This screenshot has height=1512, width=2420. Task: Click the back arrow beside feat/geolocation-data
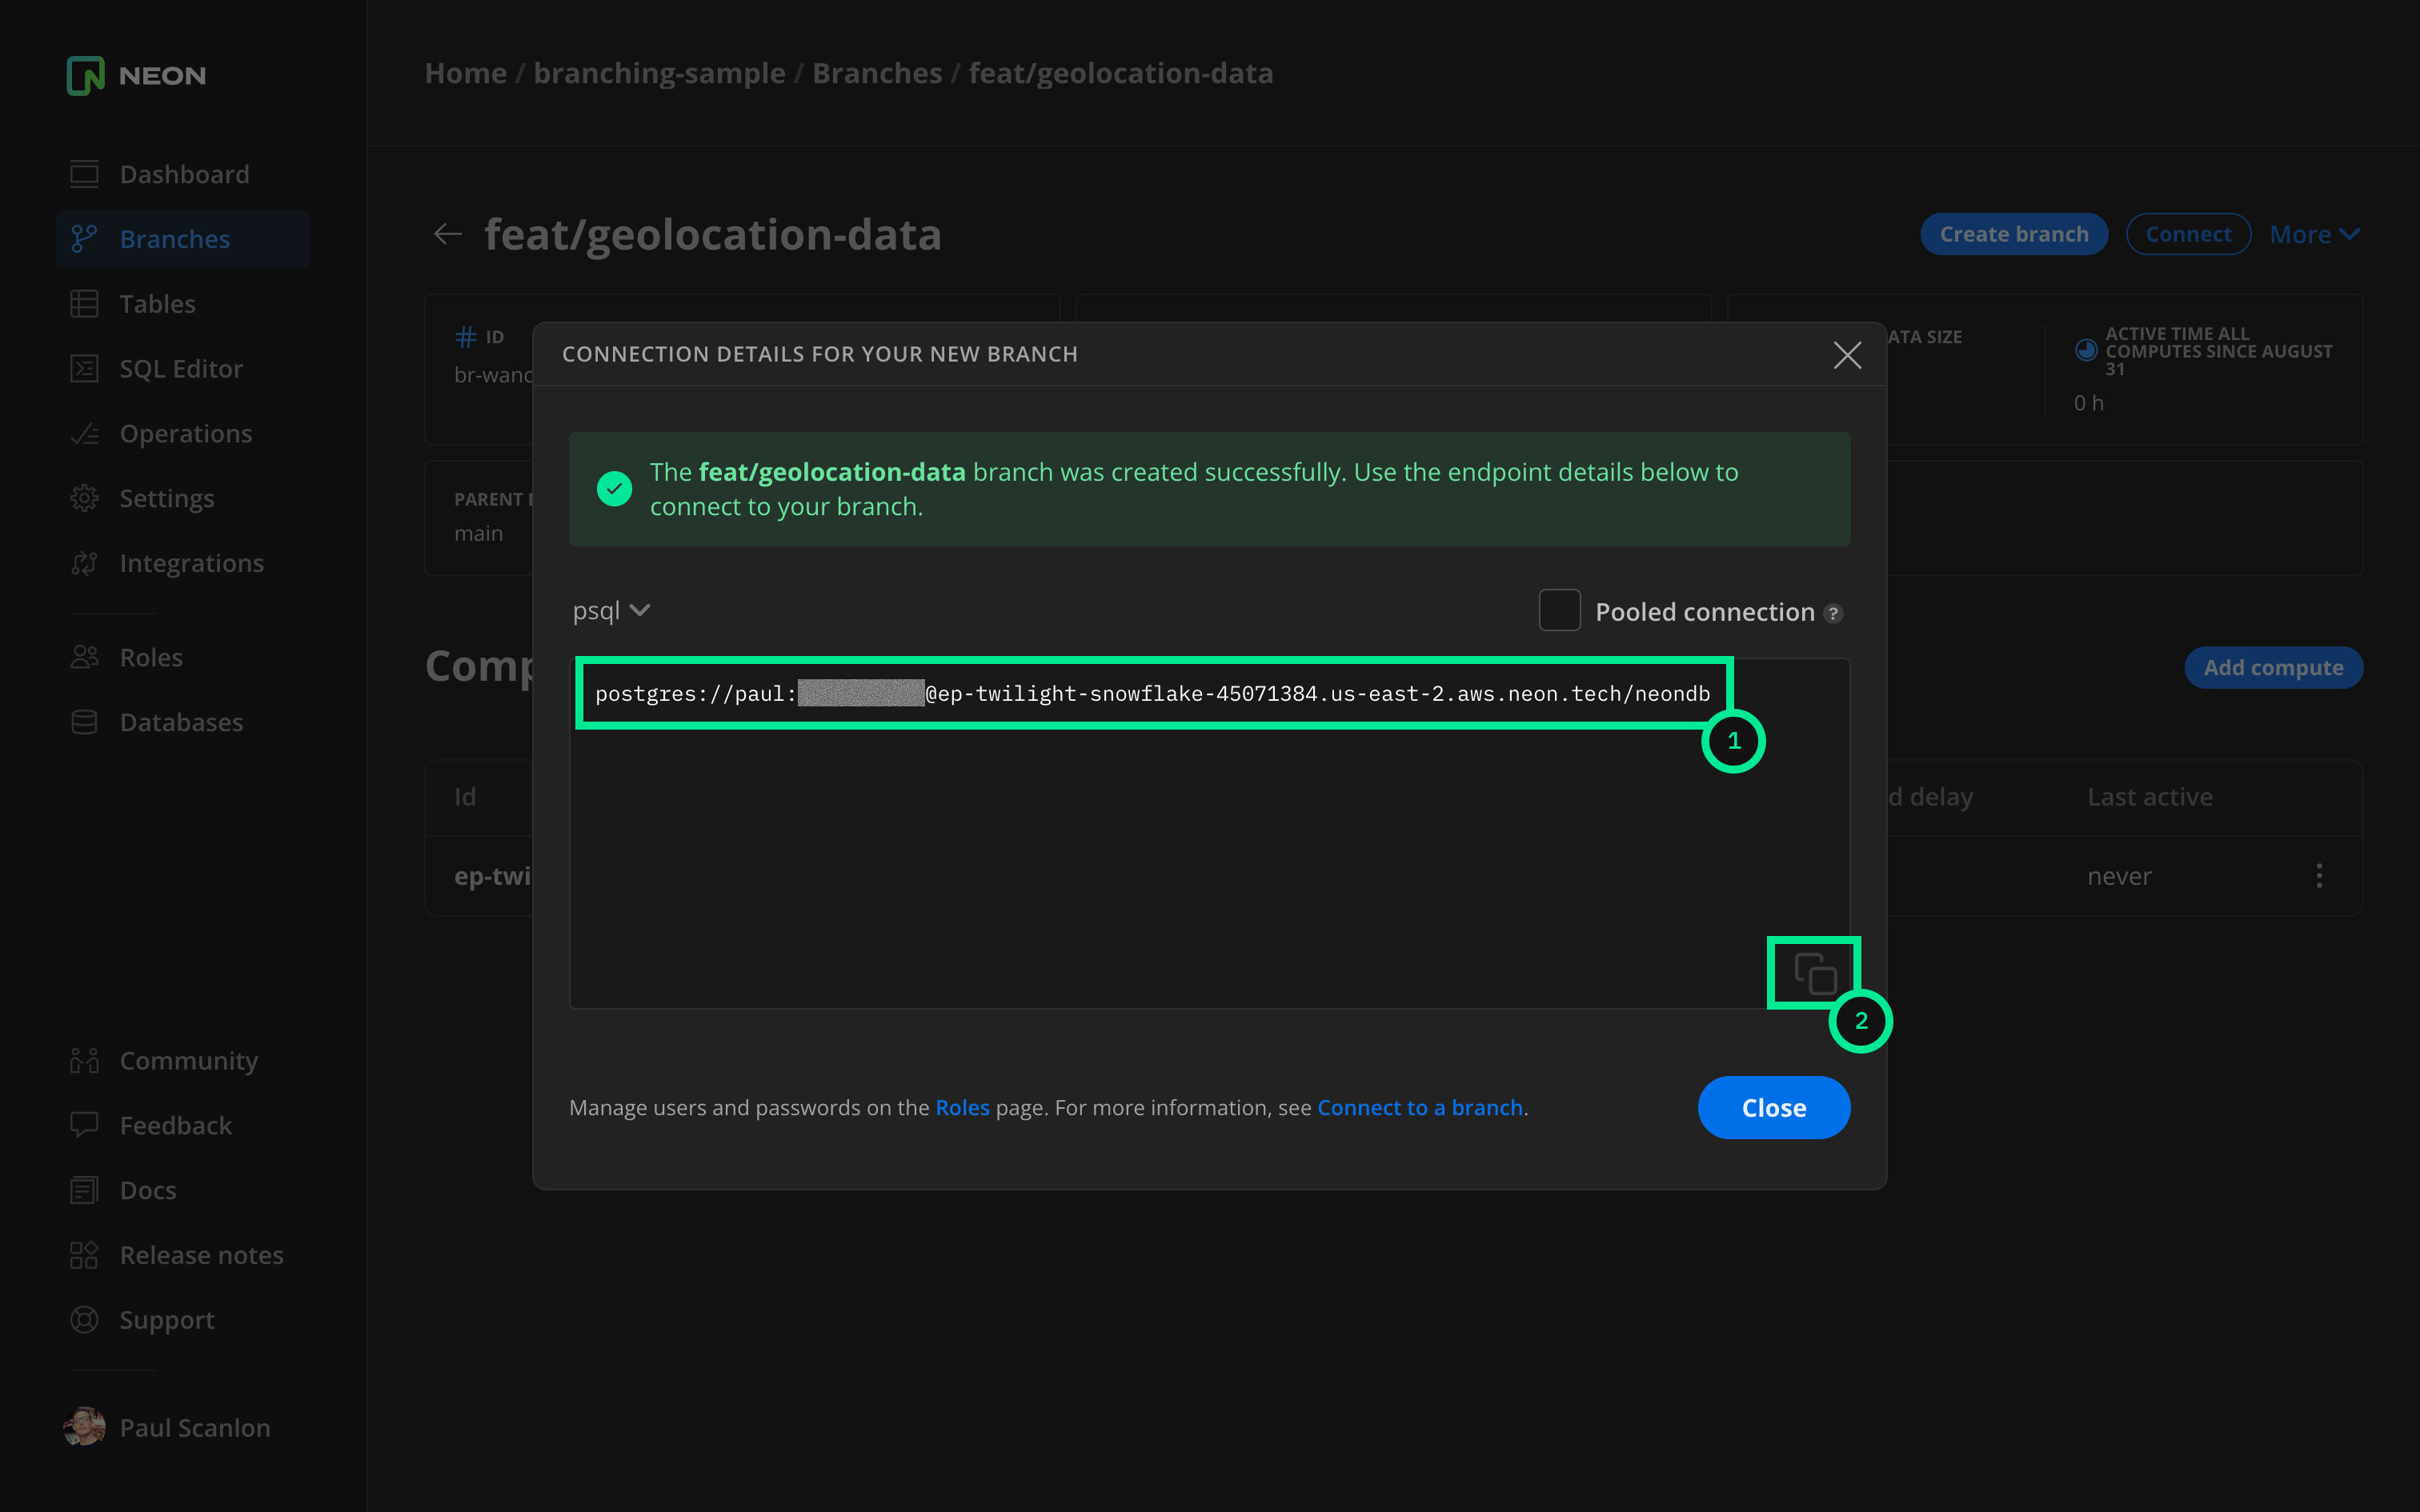447,234
